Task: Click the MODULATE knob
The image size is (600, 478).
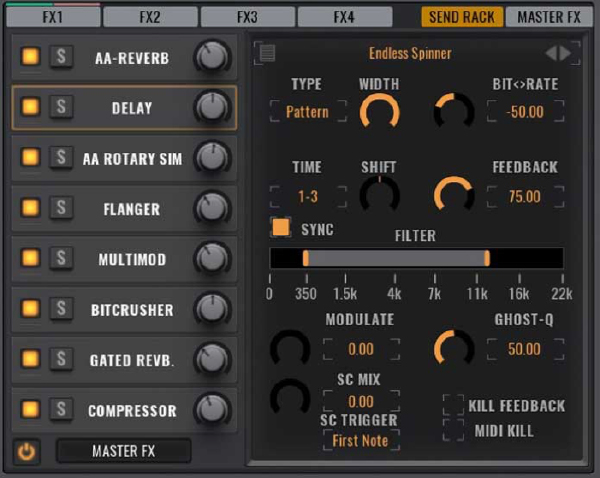Action: [290, 349]
